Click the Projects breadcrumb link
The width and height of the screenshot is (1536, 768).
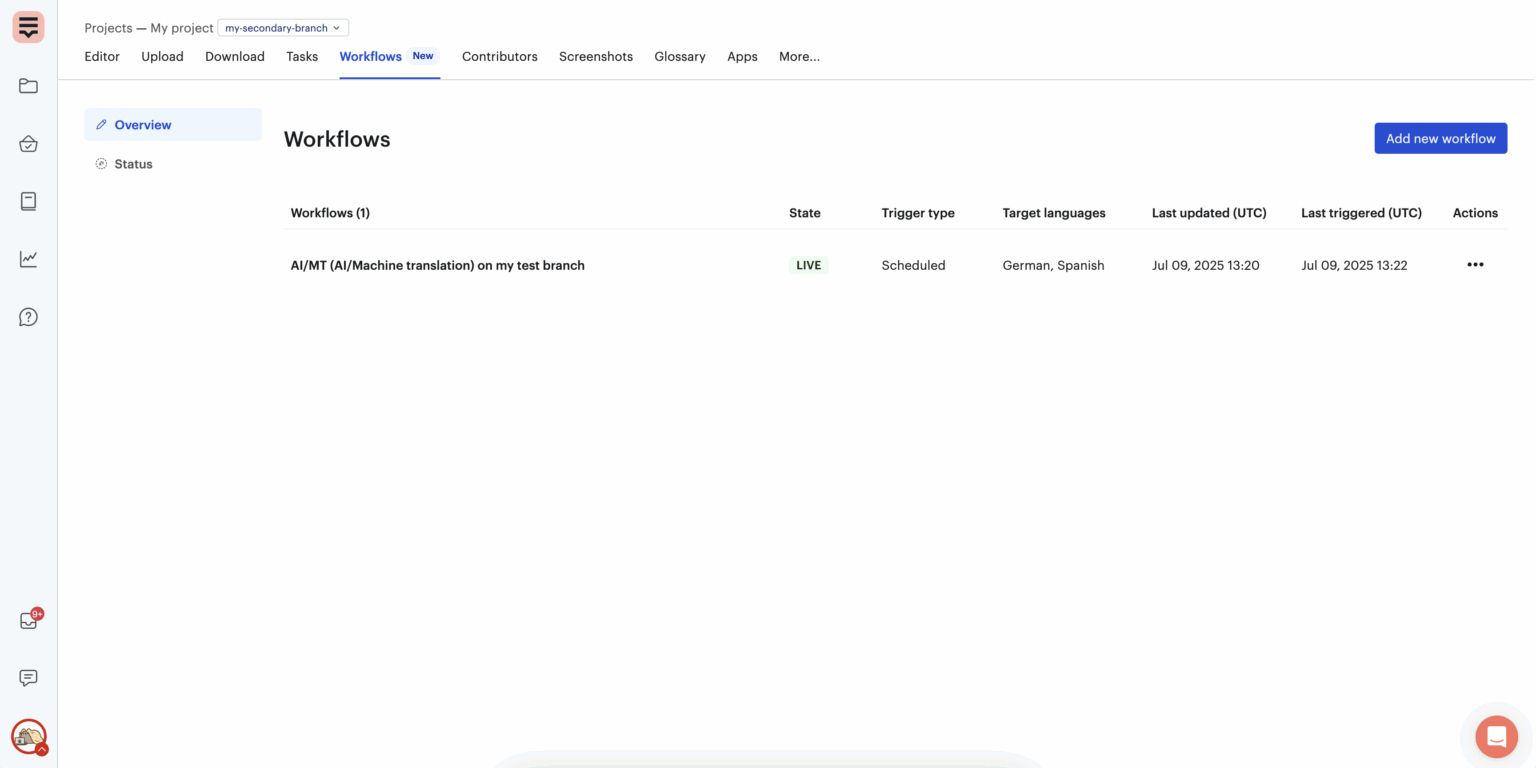pyautogui.click(x=108, y=28)
